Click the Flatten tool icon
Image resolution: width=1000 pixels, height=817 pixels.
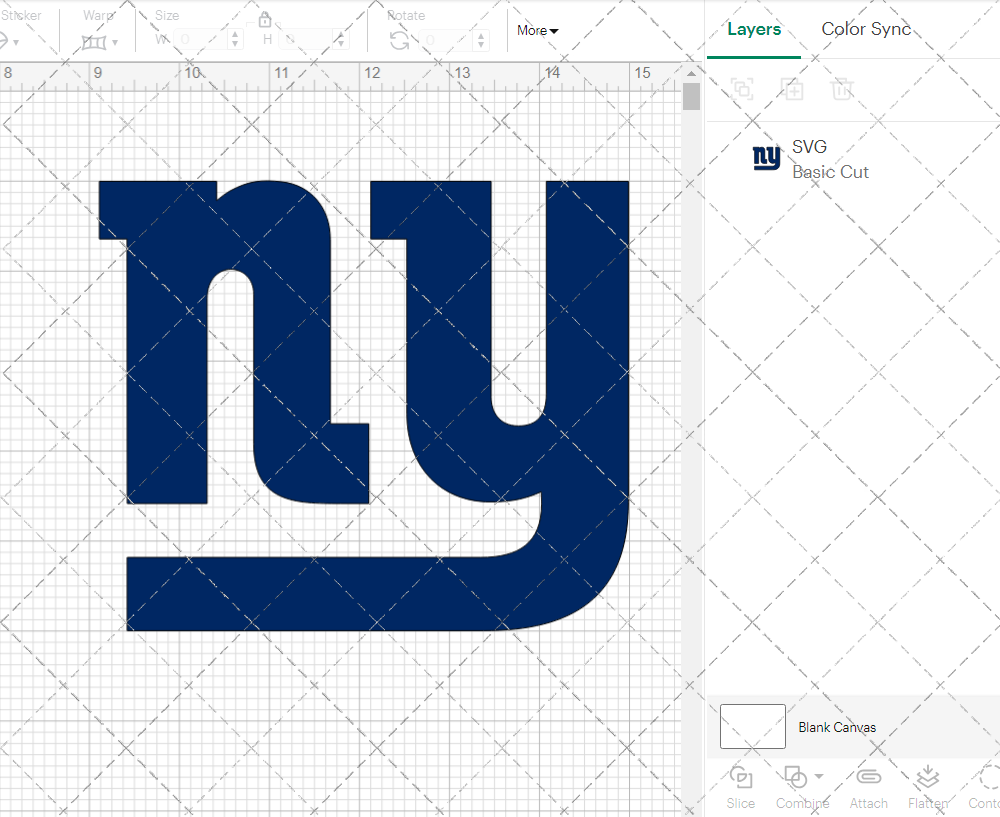(928, 777)
